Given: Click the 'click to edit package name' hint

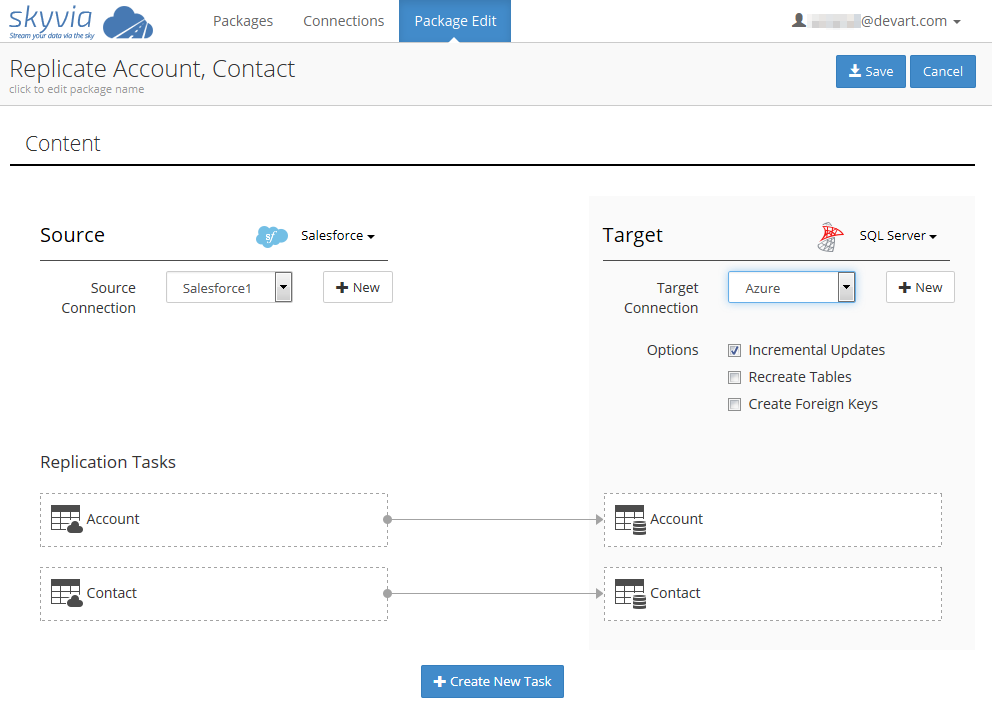Looking at the screenshot, I should (77, 89).
